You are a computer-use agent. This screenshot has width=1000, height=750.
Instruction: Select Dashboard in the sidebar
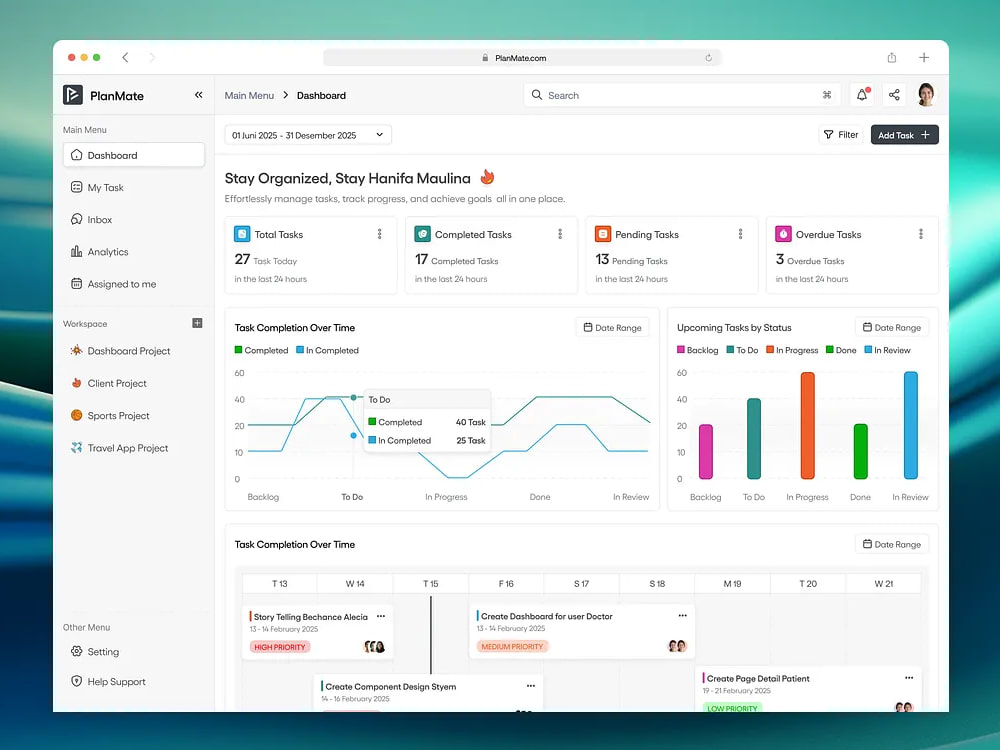(134, 155)
